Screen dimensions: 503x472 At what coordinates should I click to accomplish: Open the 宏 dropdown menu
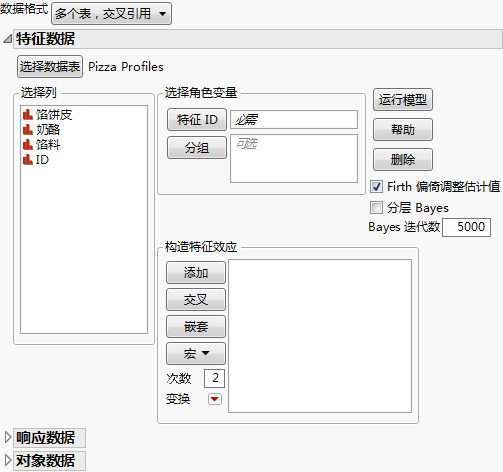point(196,354)
